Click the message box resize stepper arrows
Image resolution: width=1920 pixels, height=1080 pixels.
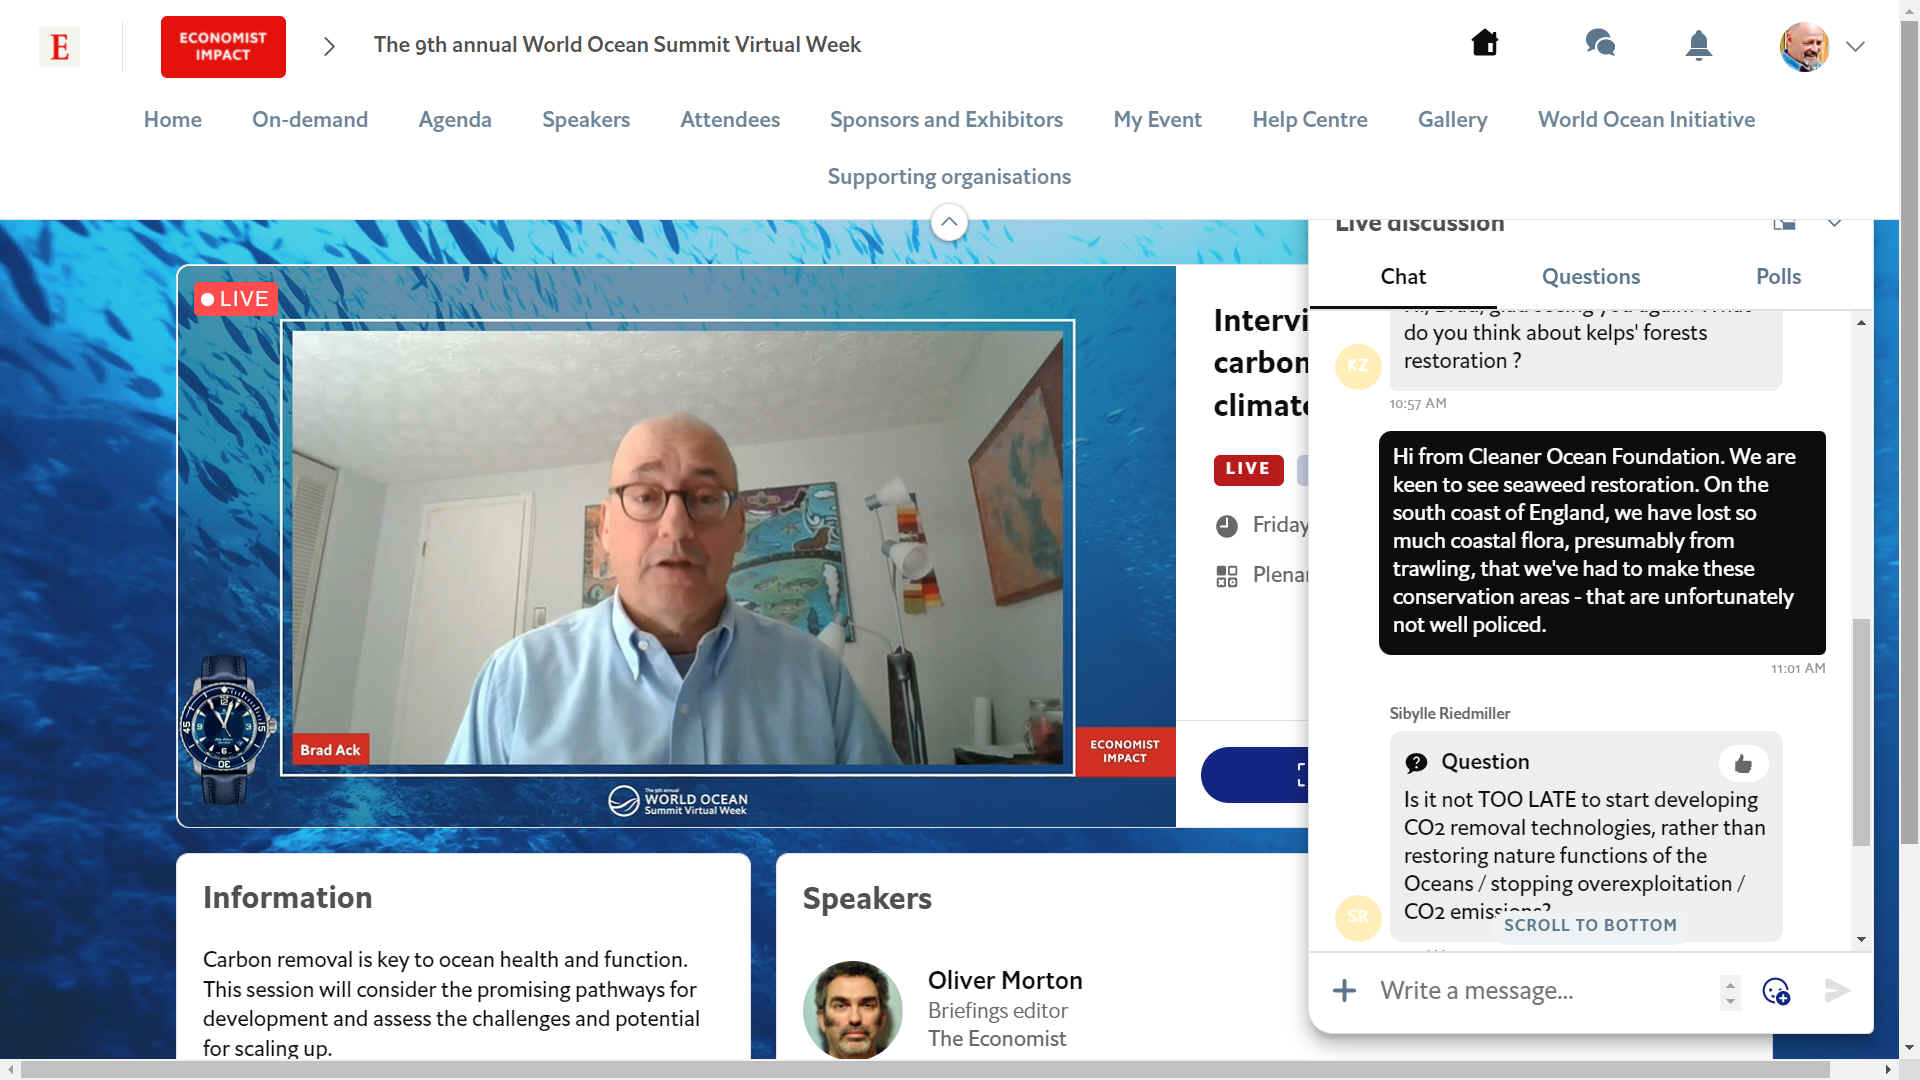(x=1730, y=991)
